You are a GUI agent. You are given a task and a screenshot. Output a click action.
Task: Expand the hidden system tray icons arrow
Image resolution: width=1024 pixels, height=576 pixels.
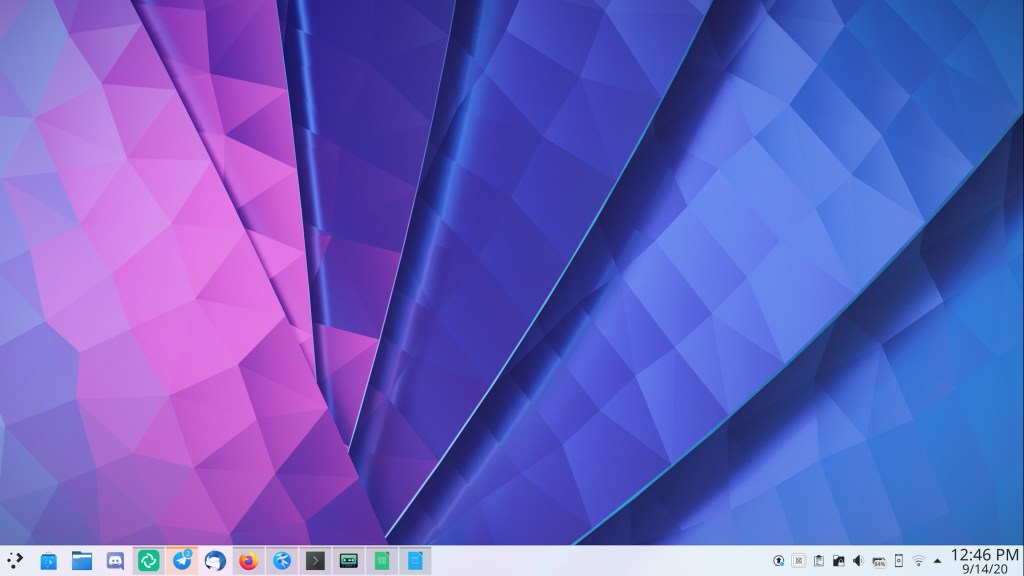937,561
